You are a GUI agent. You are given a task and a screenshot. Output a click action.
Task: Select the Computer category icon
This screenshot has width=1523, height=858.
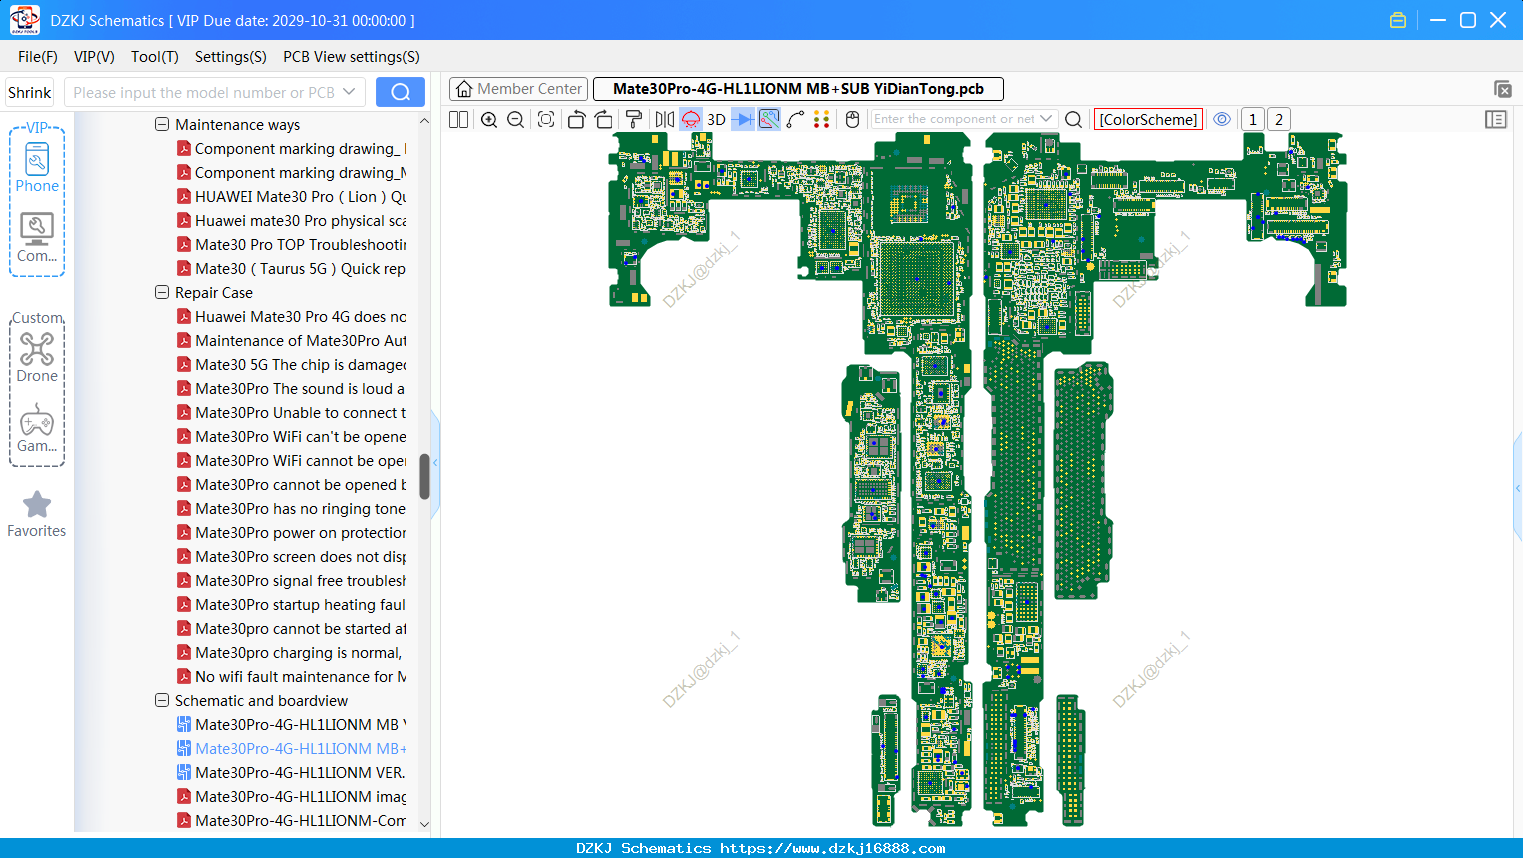(37, 237)
